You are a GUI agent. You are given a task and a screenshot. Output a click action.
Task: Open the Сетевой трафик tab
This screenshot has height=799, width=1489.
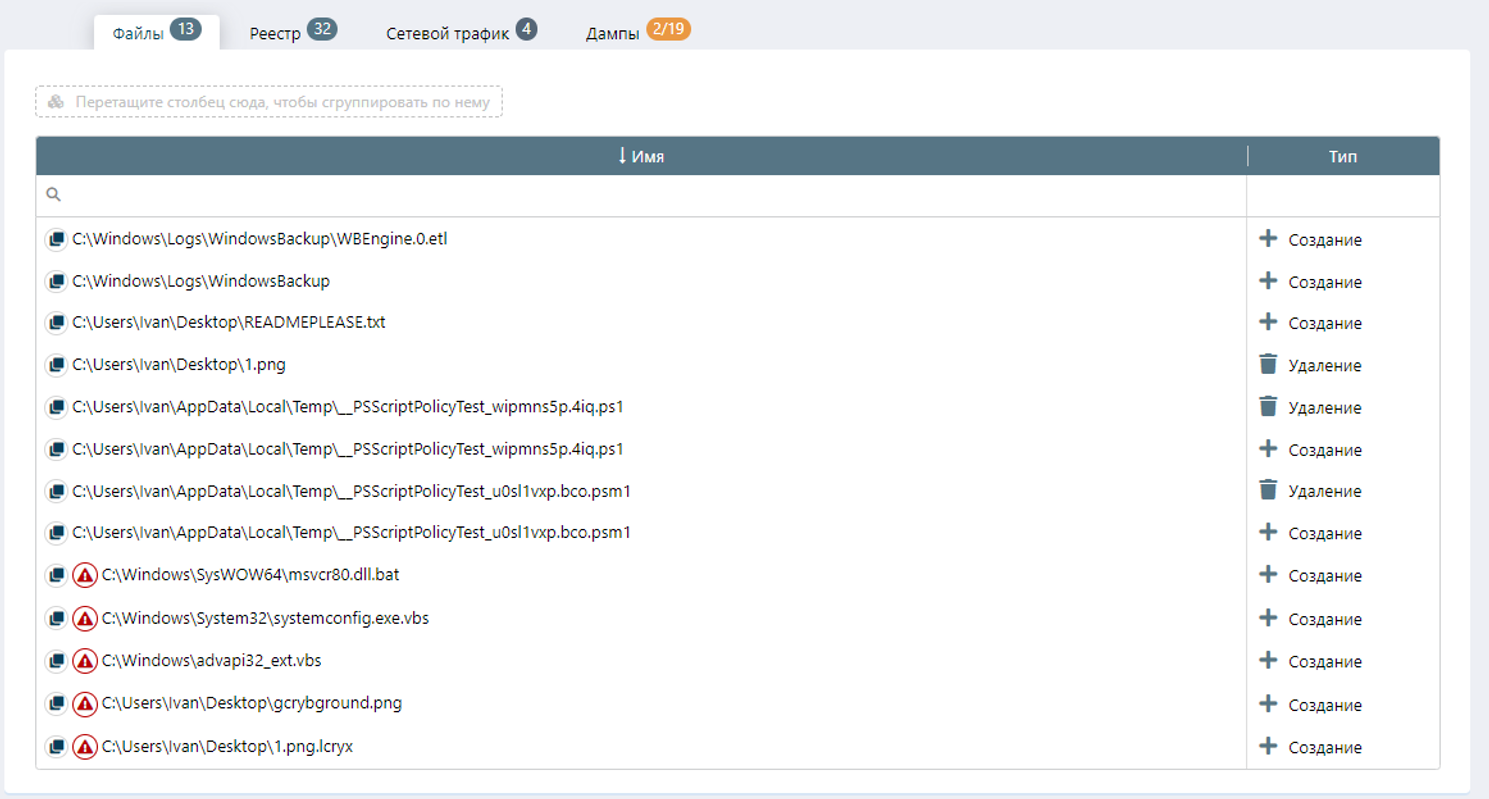[461, 32]
